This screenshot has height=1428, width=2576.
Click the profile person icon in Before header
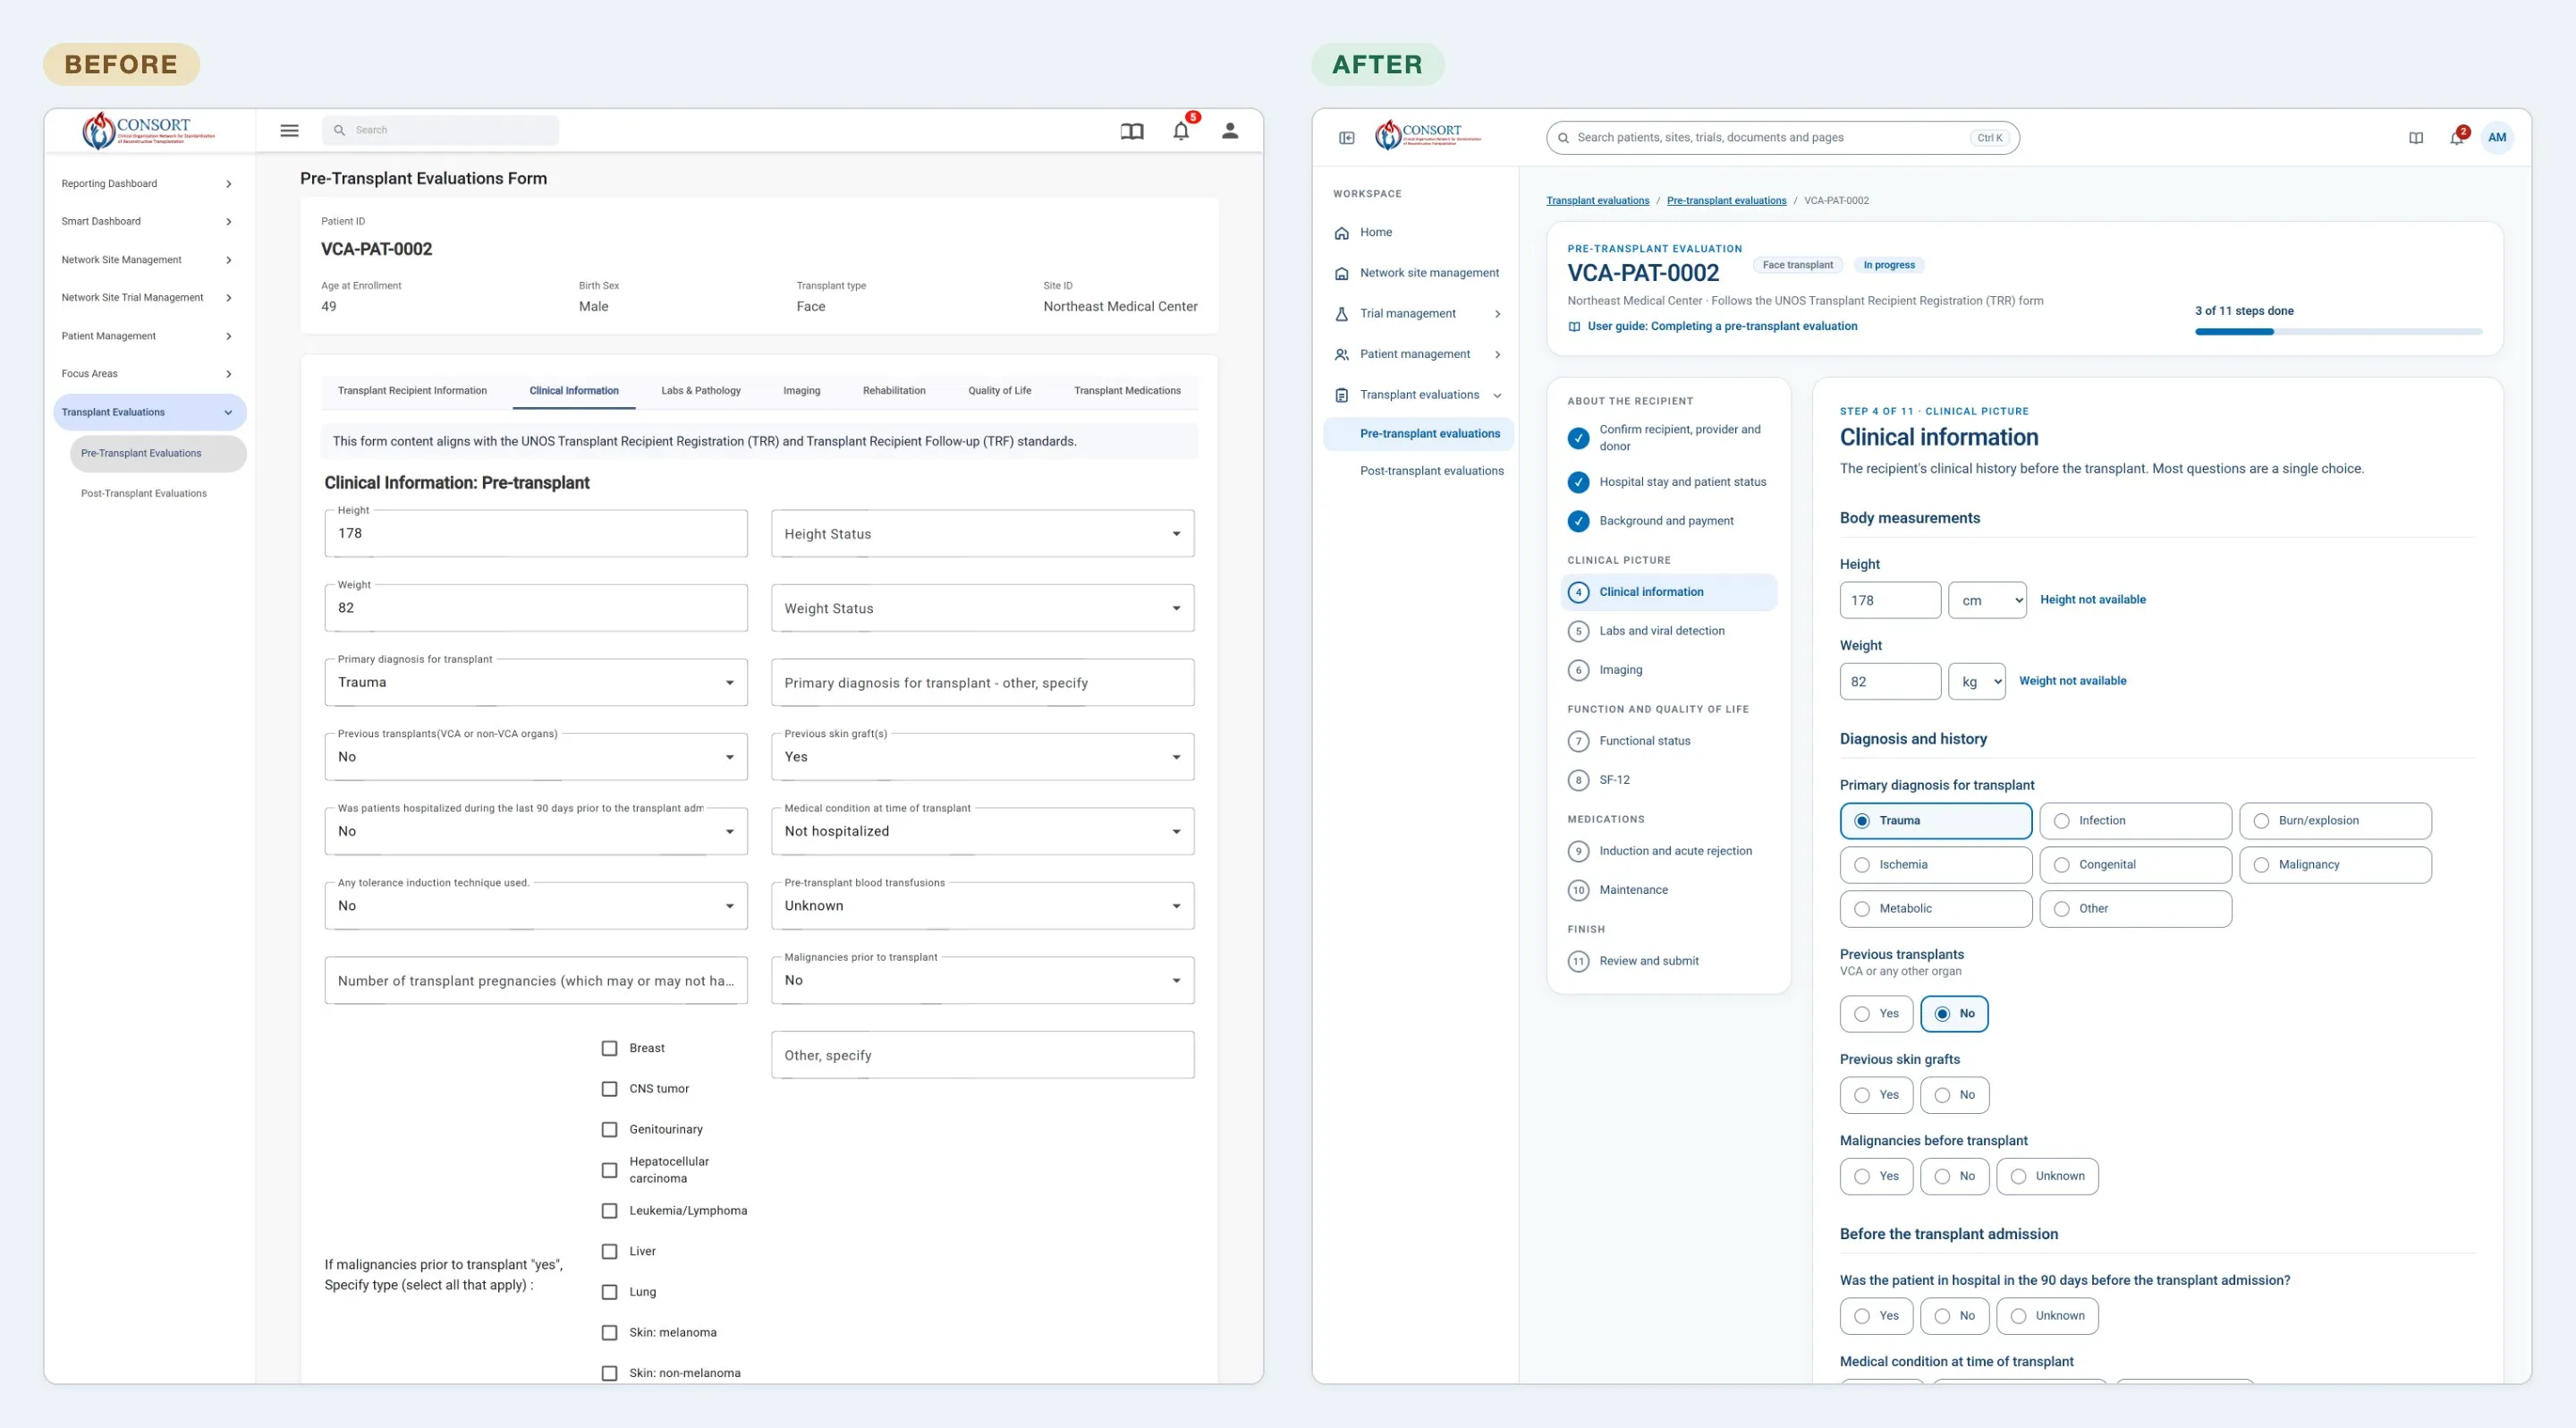(x=1230, y=131)
